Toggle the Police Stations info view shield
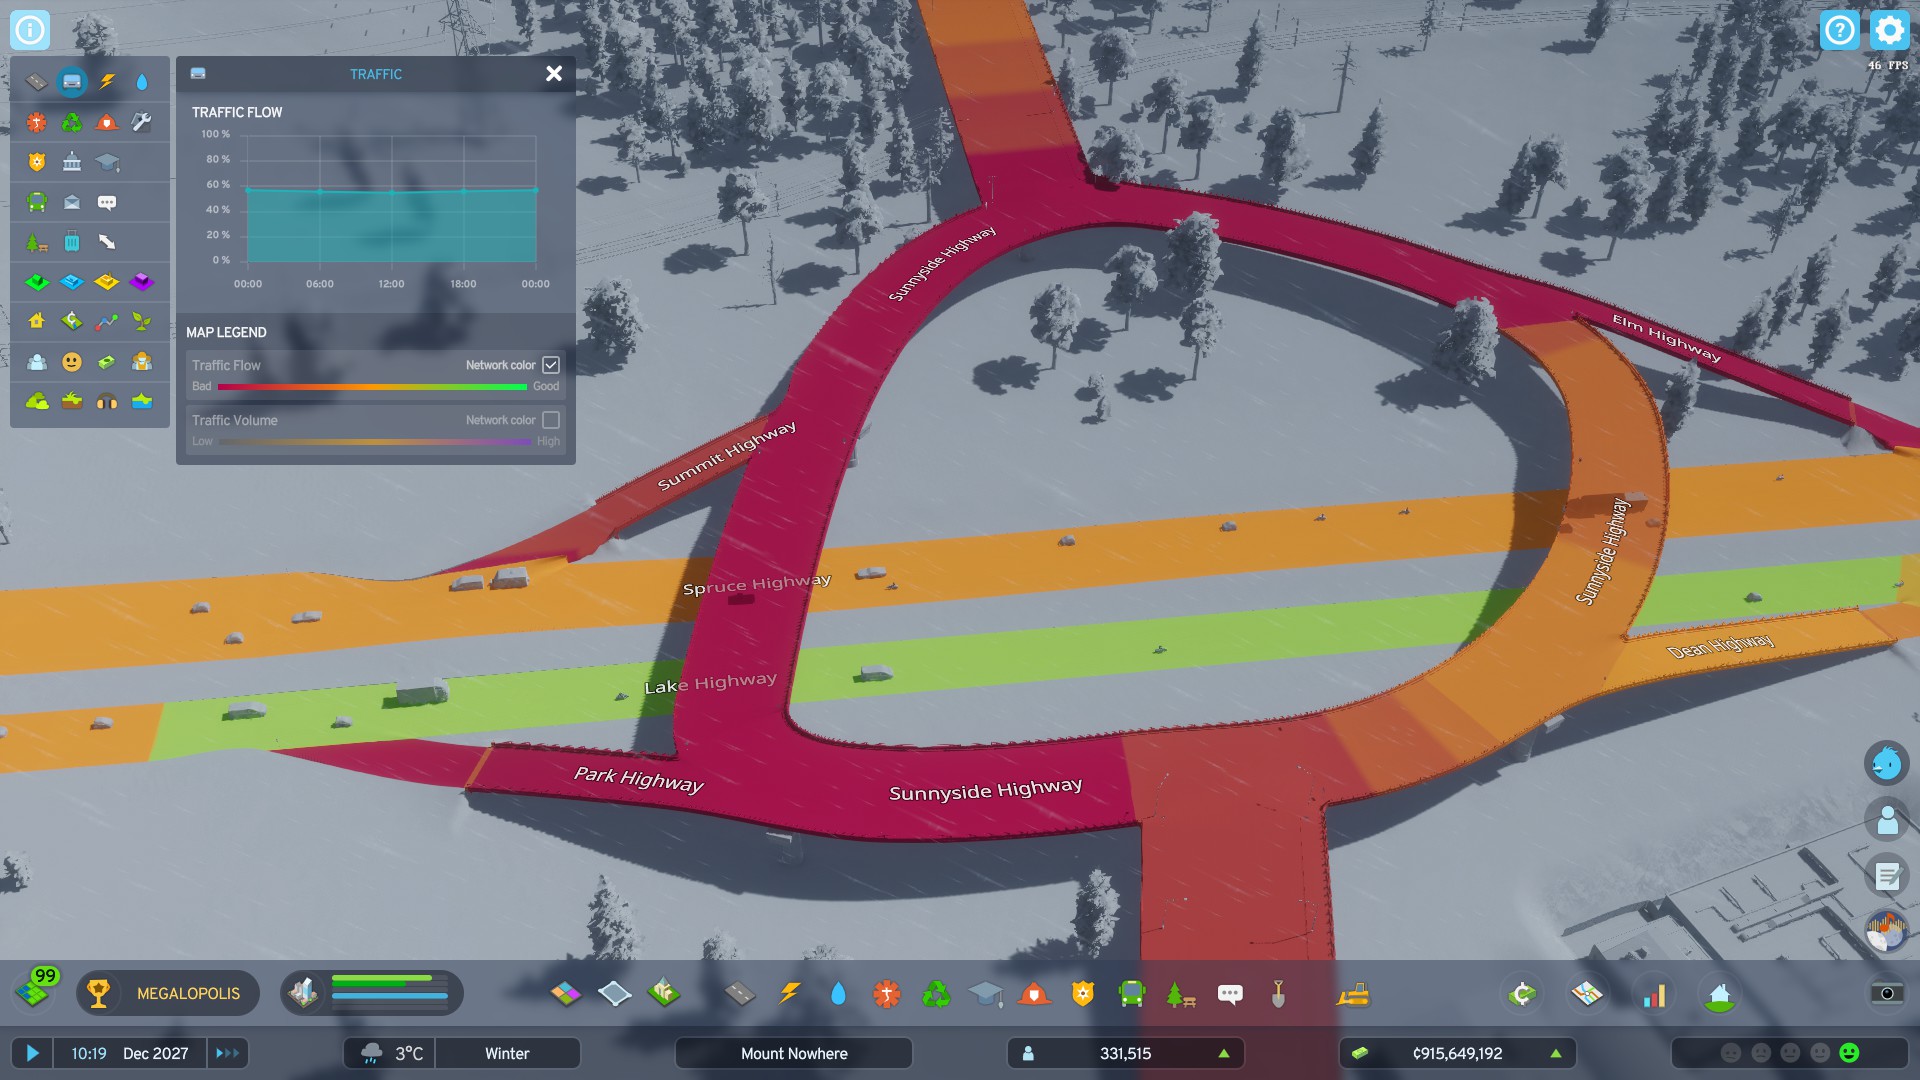The width and height of the screenshot is (1920, 1080). (37, 161)
